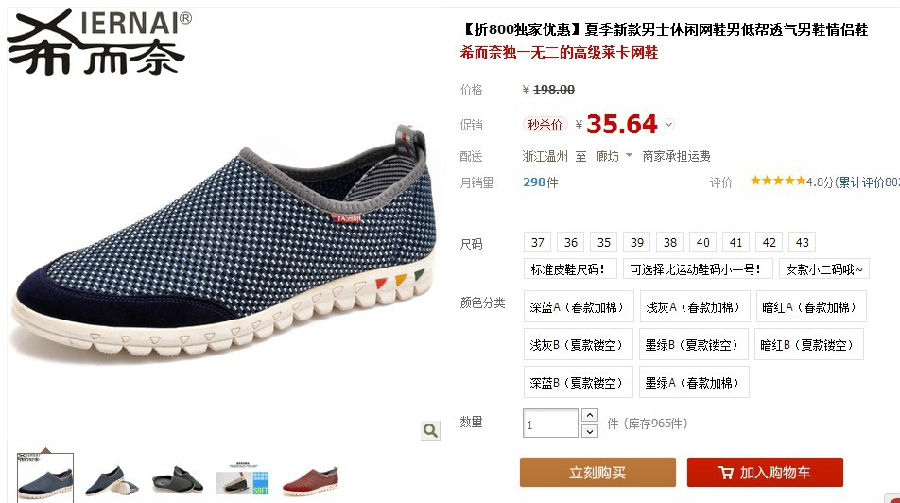The image size is (900, 503).
Task: Select the black shoe thumbnail
Action: [177, 479]
